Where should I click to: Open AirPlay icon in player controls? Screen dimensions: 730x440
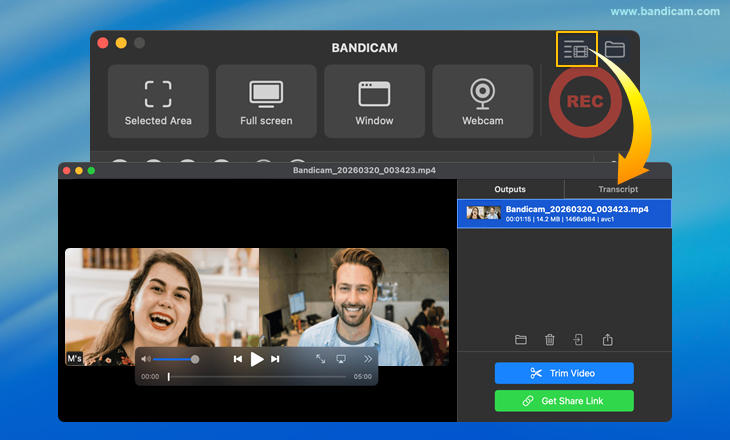tap(341, 359)
